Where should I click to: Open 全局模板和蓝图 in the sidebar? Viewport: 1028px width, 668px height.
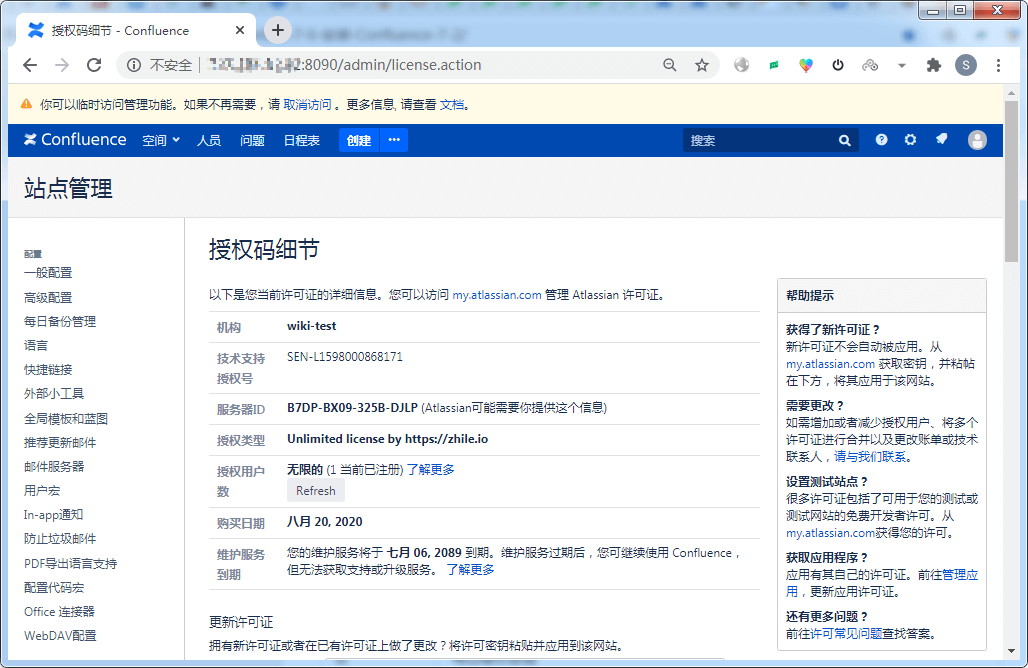click(x=66, y=419)
